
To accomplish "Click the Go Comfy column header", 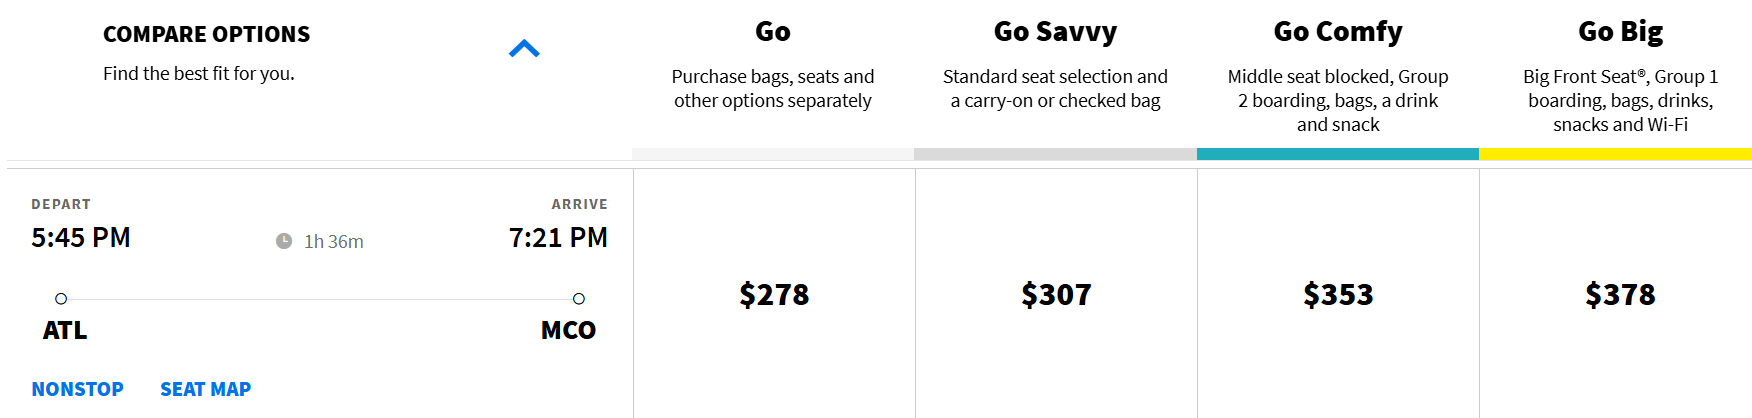I will (x=1338, y=32).
